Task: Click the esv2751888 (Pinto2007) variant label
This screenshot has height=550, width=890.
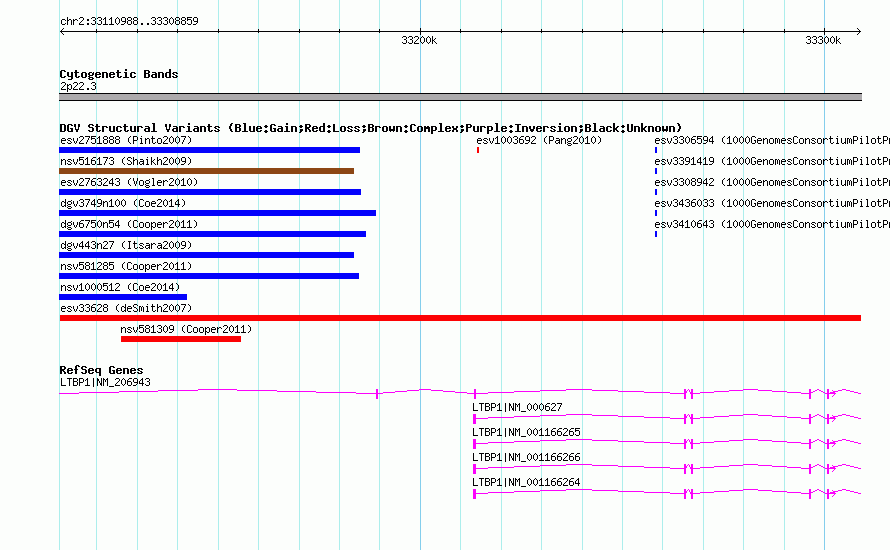Action: coord(126,140)
